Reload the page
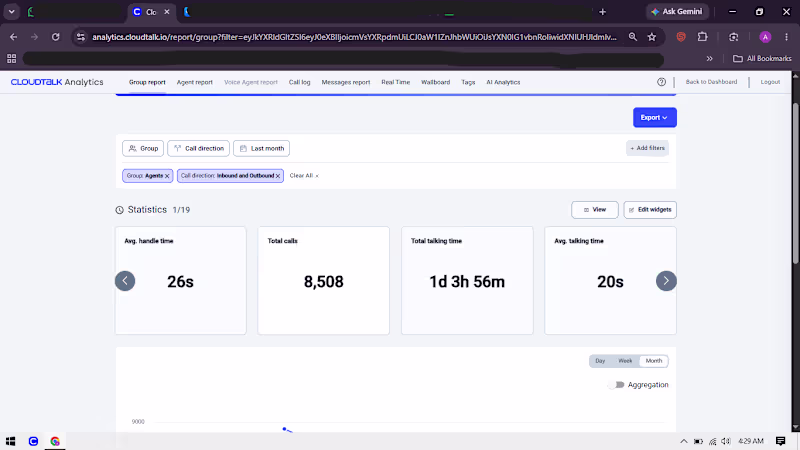The width and height of the screenshot is (800, 450). [x=56, y=37]
